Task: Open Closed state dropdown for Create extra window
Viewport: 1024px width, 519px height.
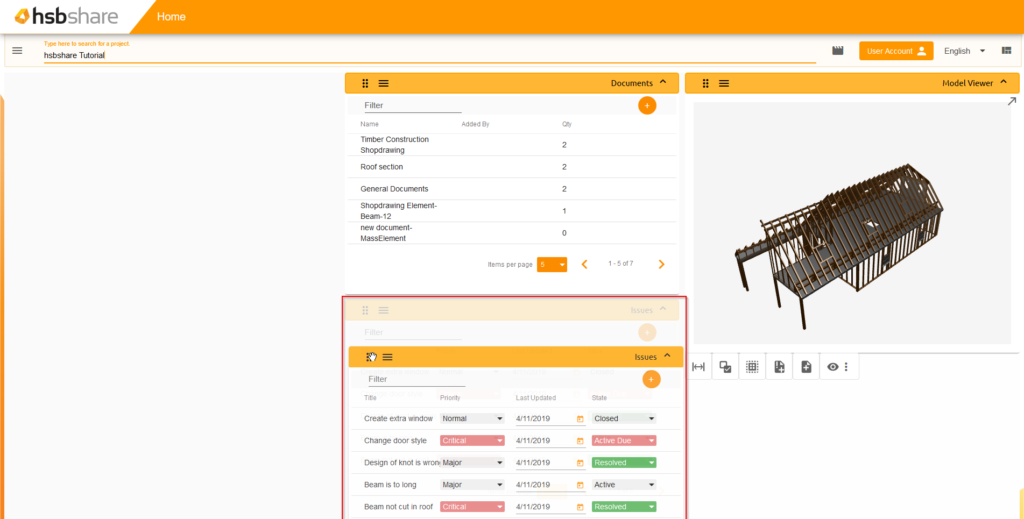Action: click(x=624, y=418)
